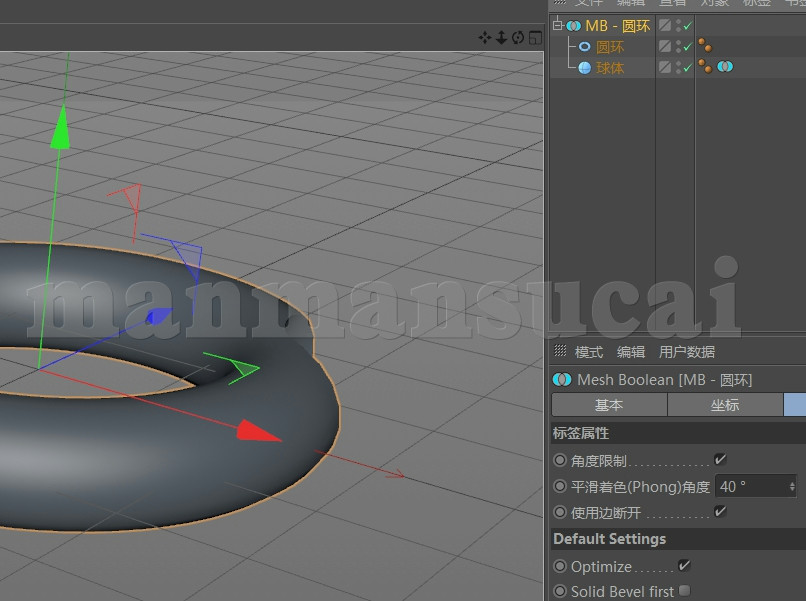Click the zoom camera icon above the viewport
The image size is (806, 601).
pos(501,37)
